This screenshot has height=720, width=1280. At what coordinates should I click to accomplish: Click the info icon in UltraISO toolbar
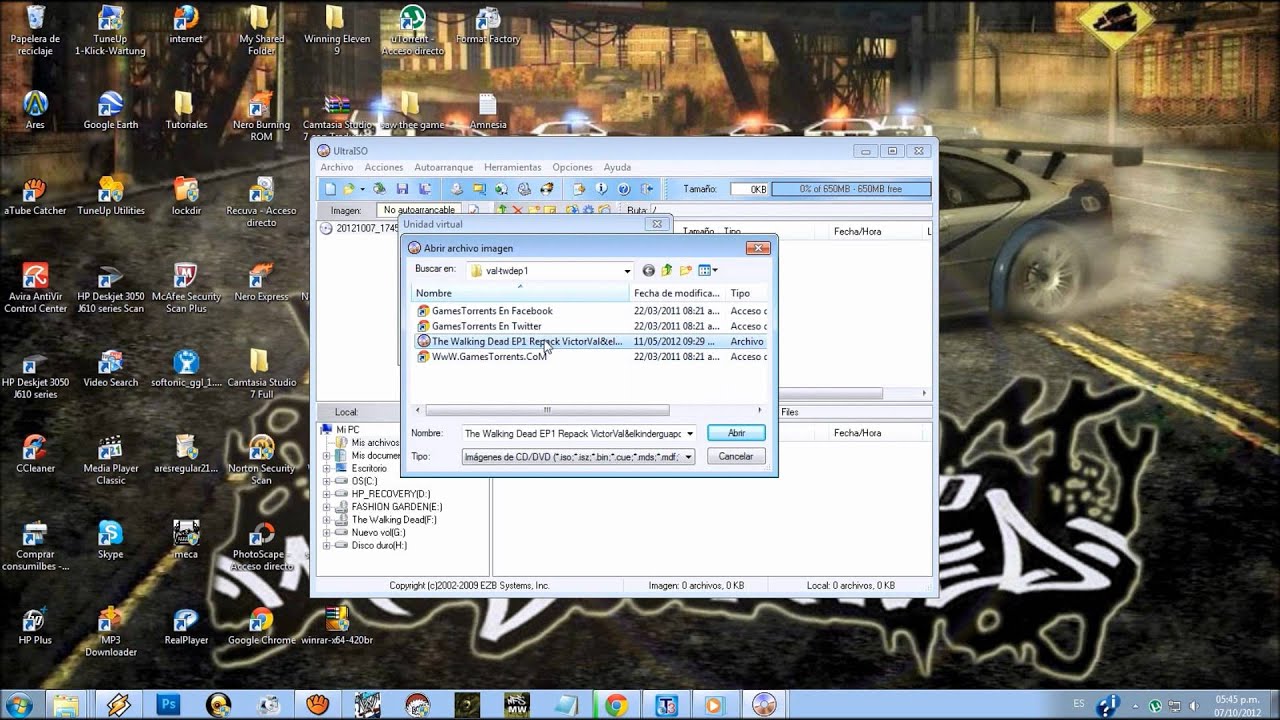(602, 189)
